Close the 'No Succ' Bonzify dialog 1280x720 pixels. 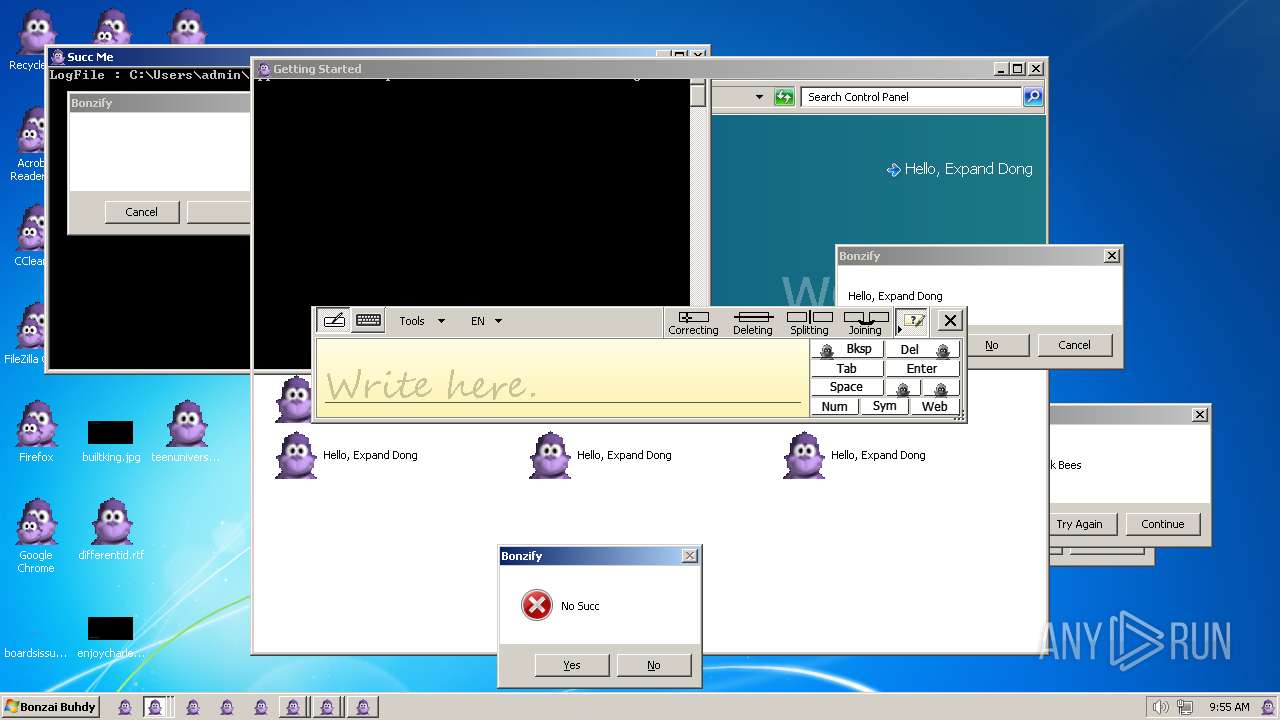tap(689, 556)
